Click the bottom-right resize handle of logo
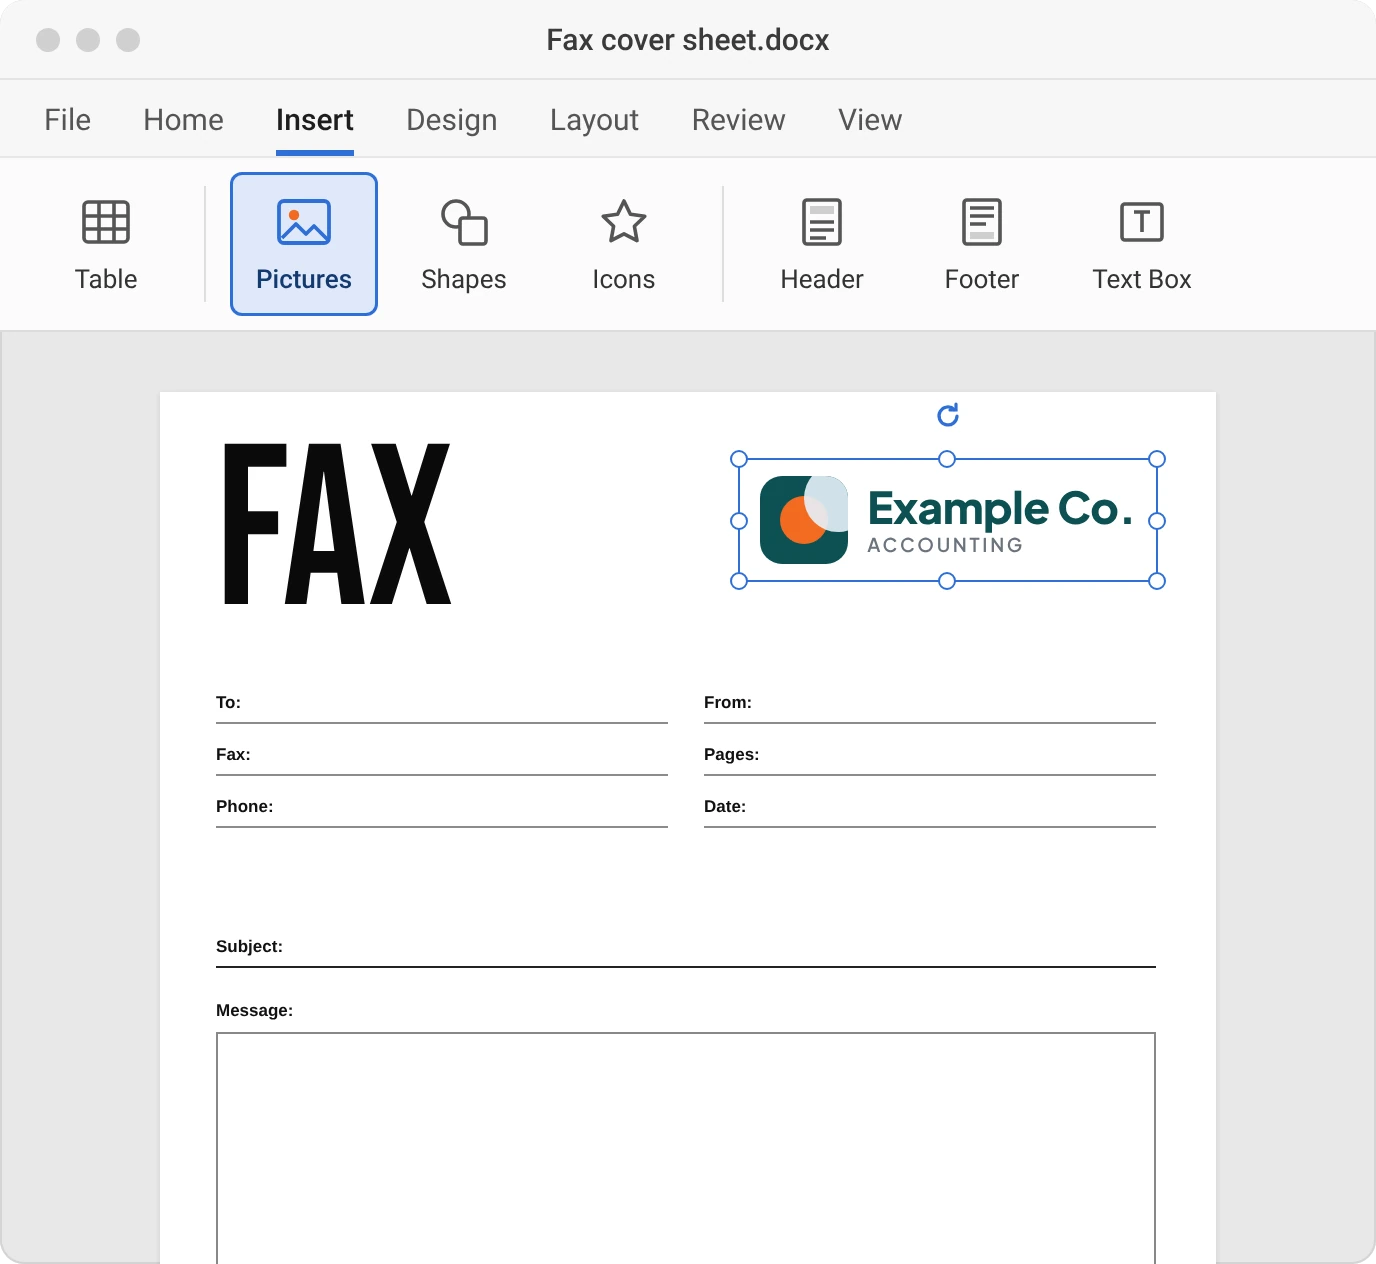Viewport: 1376px width, 1264px height. [1157, 581]
